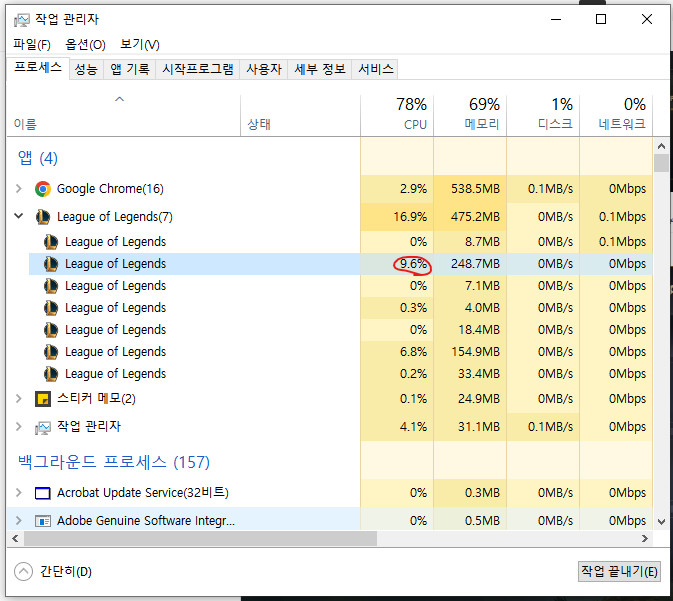Sort by the CPU 78% column header

(397, 115)
